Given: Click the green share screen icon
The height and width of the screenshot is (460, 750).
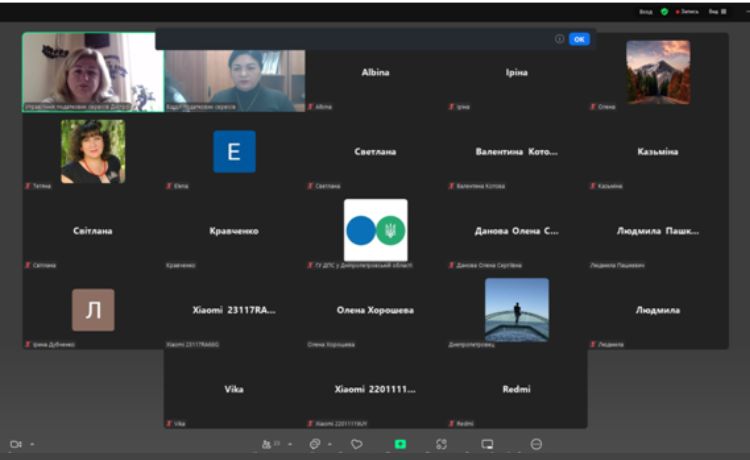Looking at the screenshot, I should pyautogui.click(x=400, y=444).
